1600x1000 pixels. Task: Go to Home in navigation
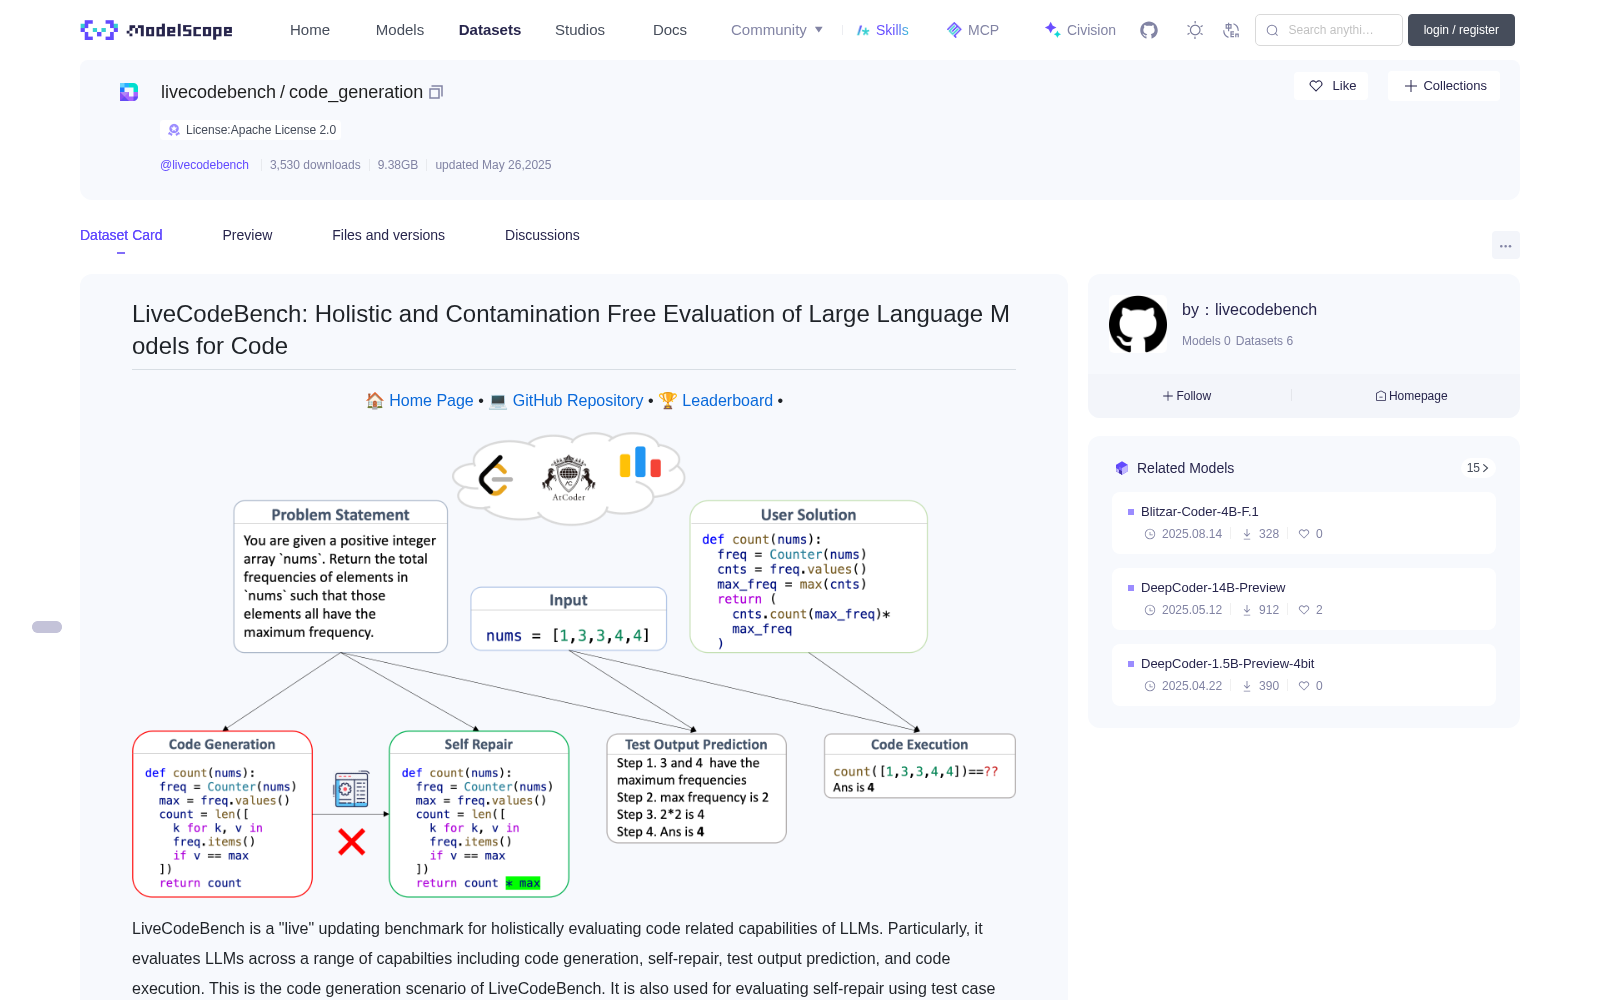pyautogui.click(x=310, y=30)
